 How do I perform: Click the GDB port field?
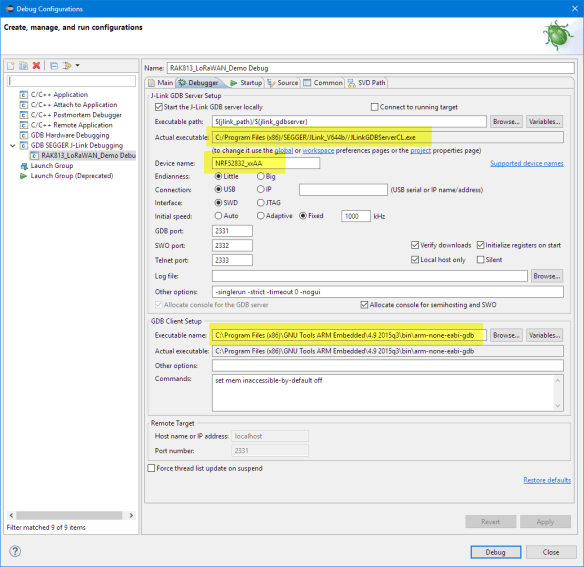[x=232, y=231]
